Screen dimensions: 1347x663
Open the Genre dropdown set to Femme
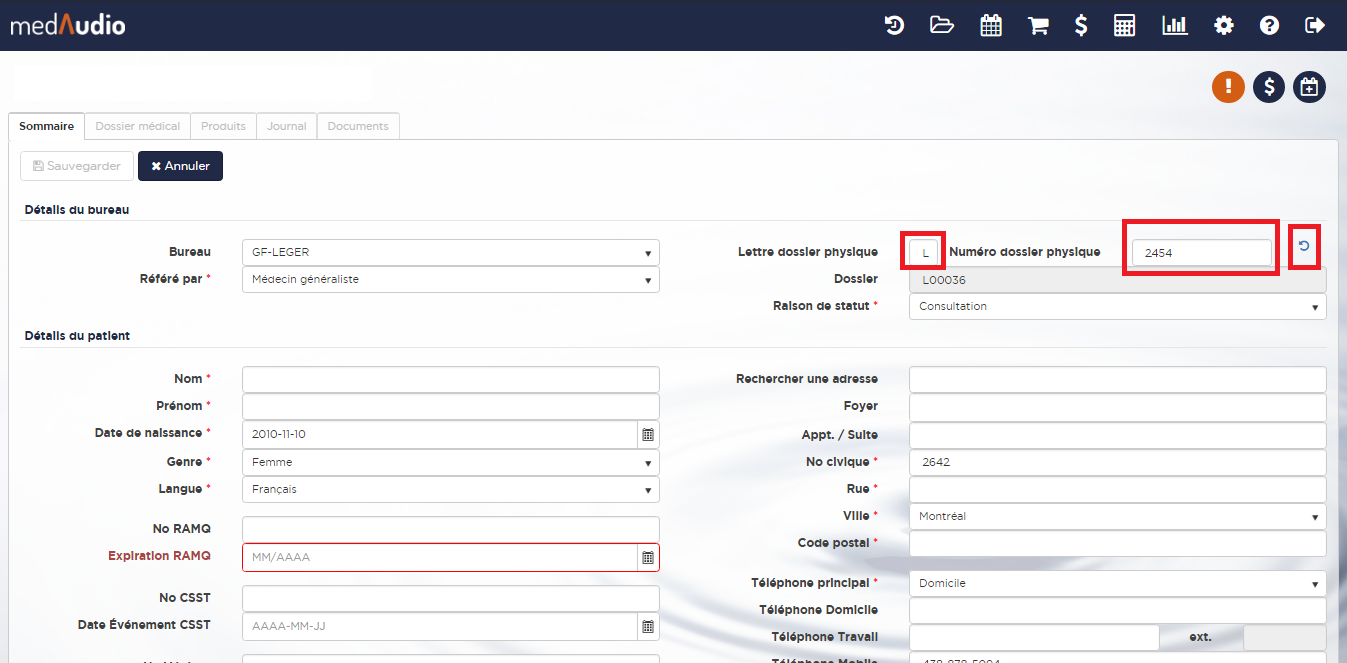click(450, 462)
